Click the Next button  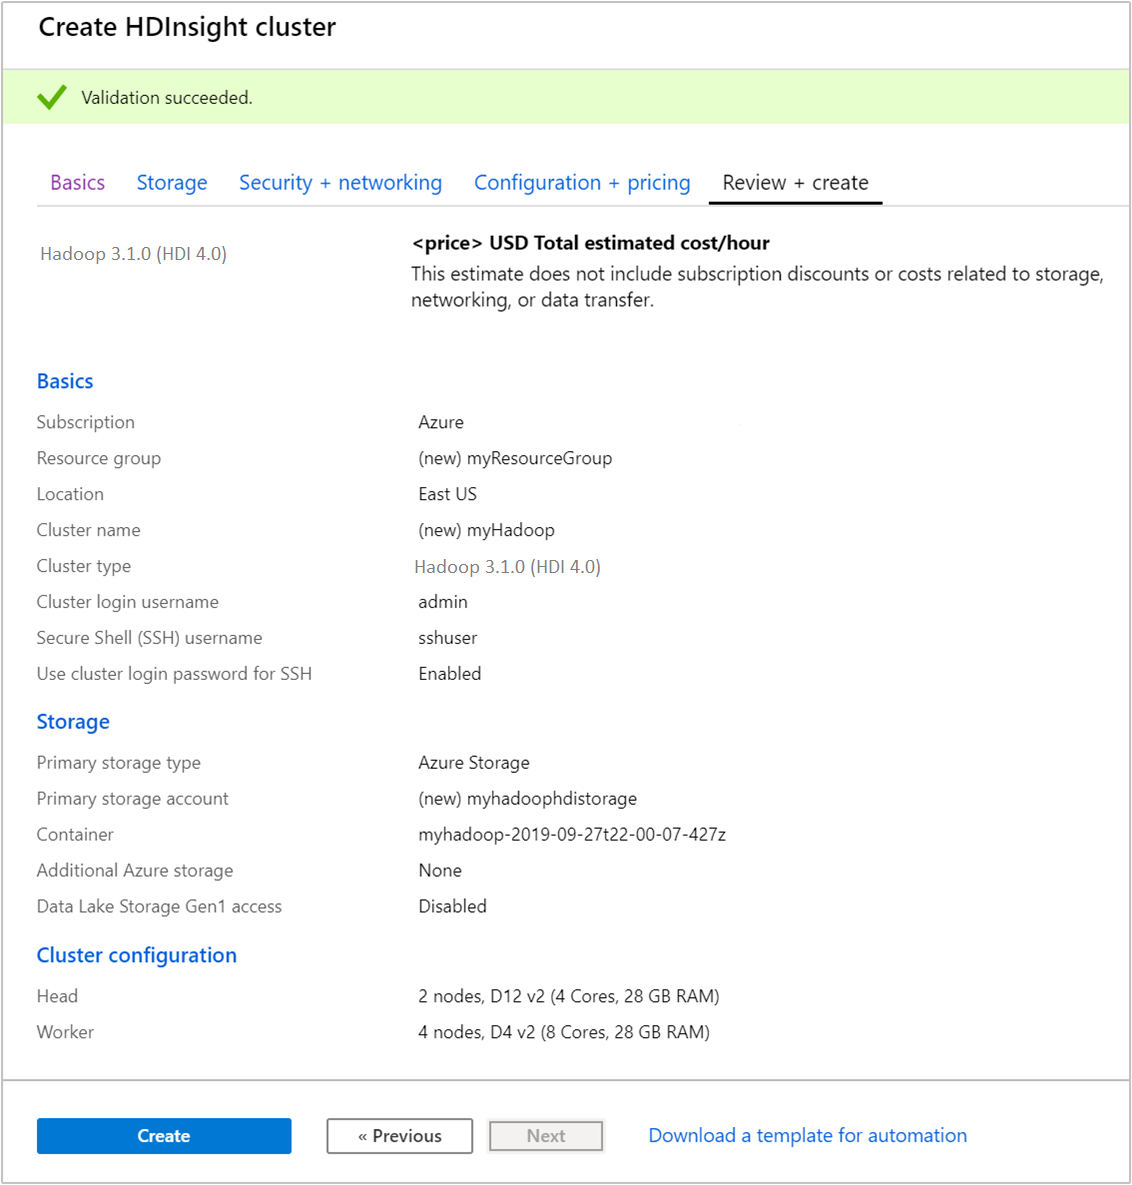point(545,1135)
